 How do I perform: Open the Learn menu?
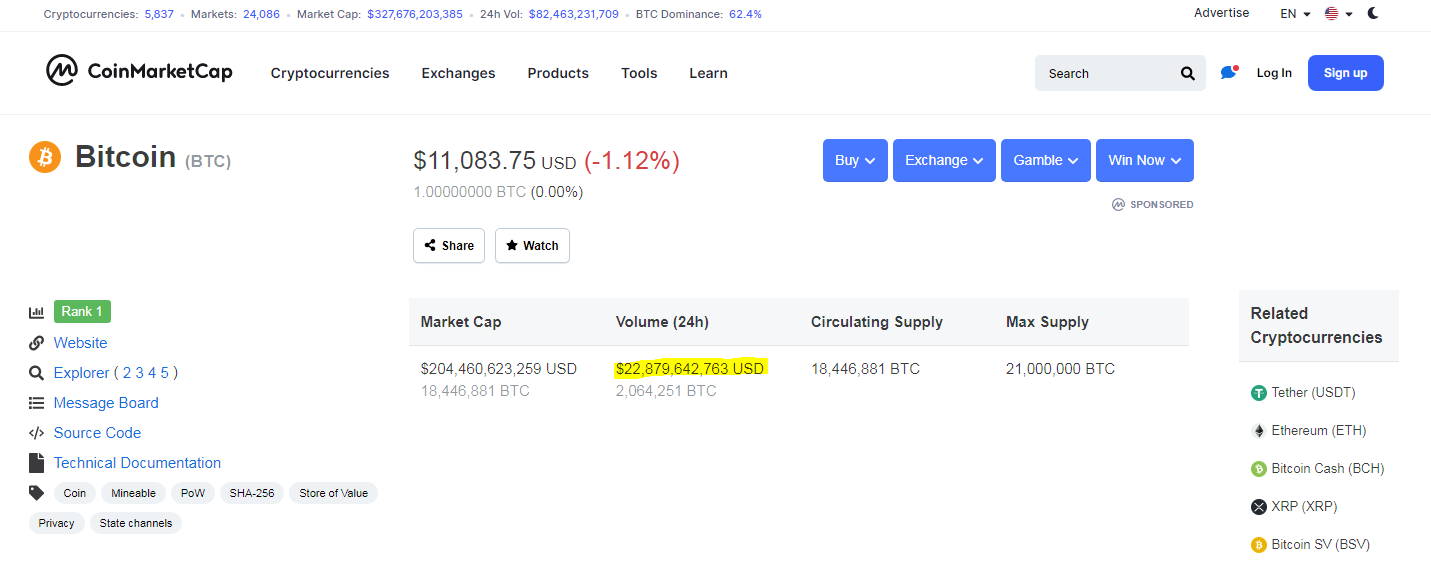click(708, 73)
